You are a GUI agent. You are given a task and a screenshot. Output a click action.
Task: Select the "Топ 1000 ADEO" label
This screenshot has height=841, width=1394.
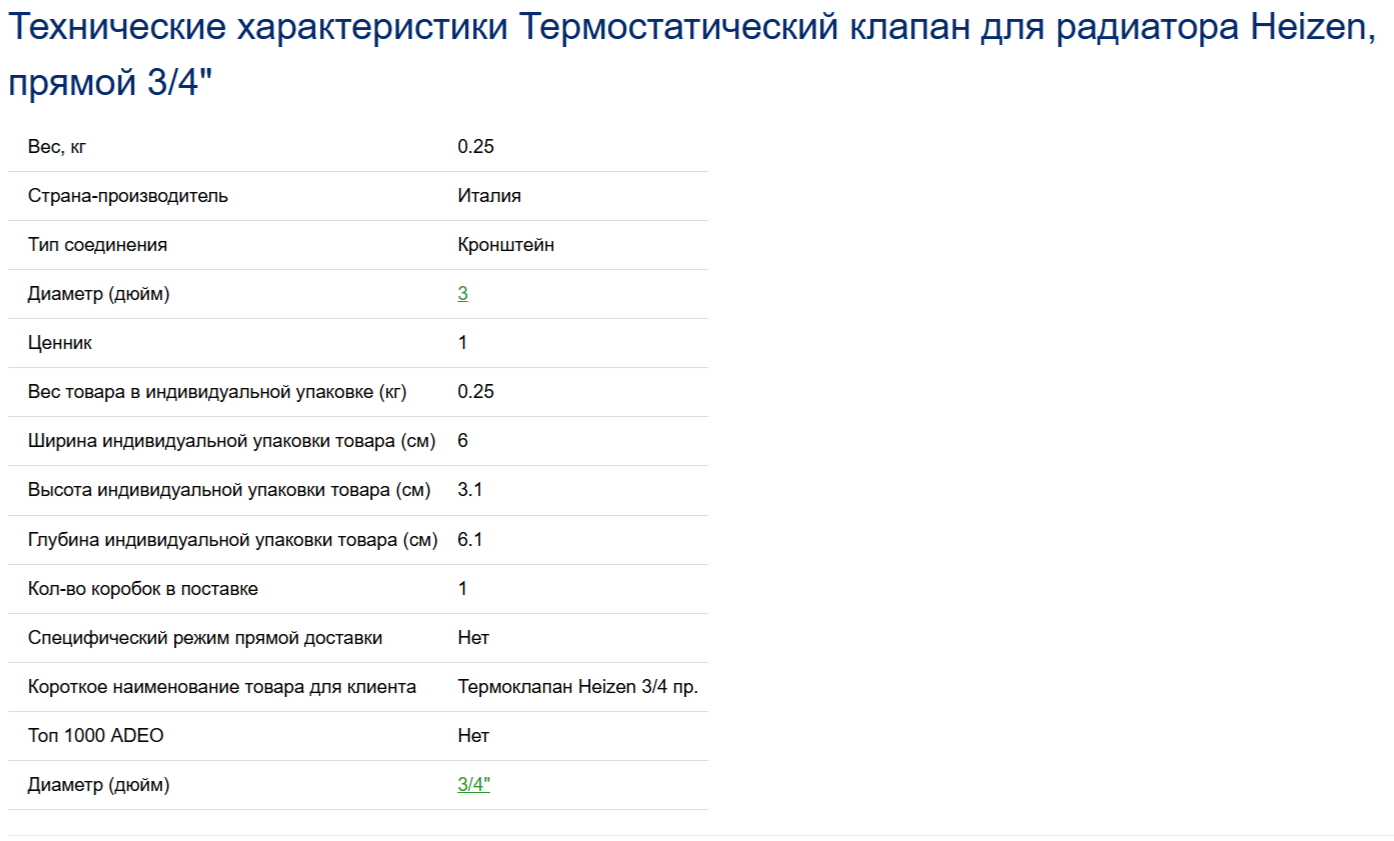click(x=96, y=736)
